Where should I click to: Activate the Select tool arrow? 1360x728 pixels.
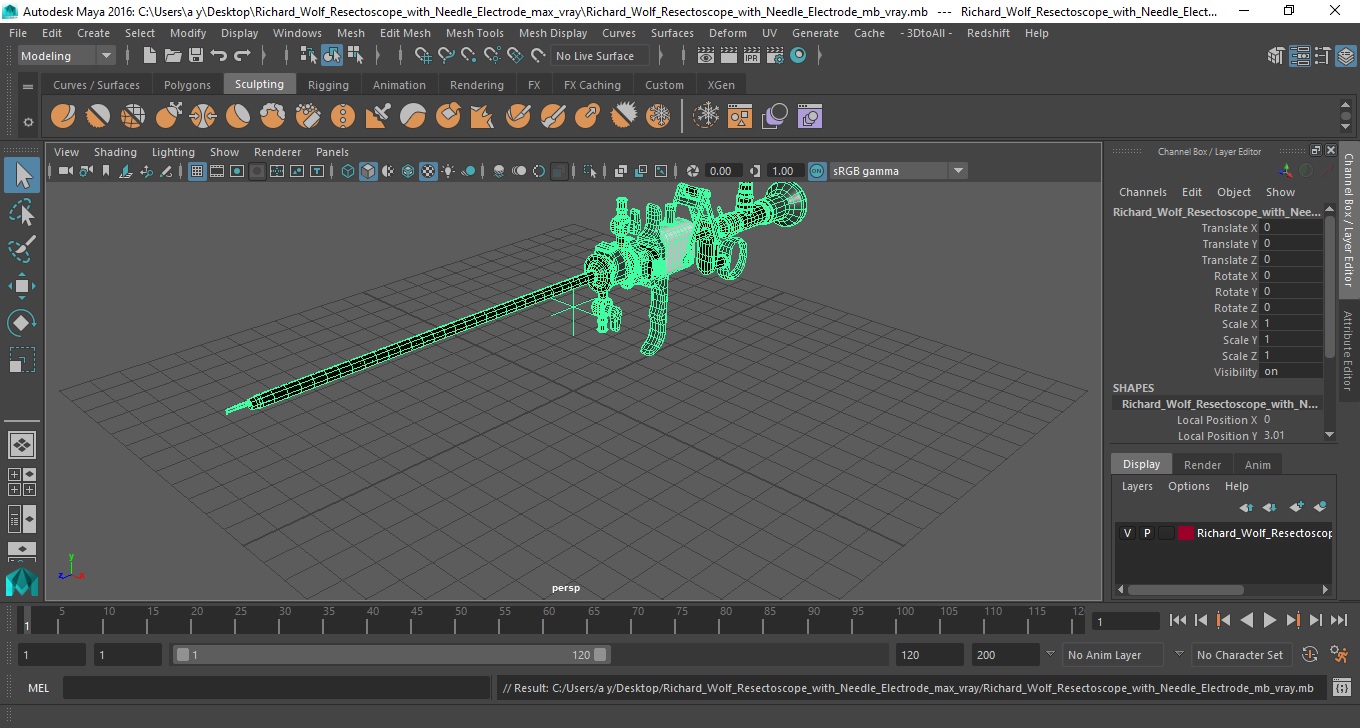tap(22, 176)
